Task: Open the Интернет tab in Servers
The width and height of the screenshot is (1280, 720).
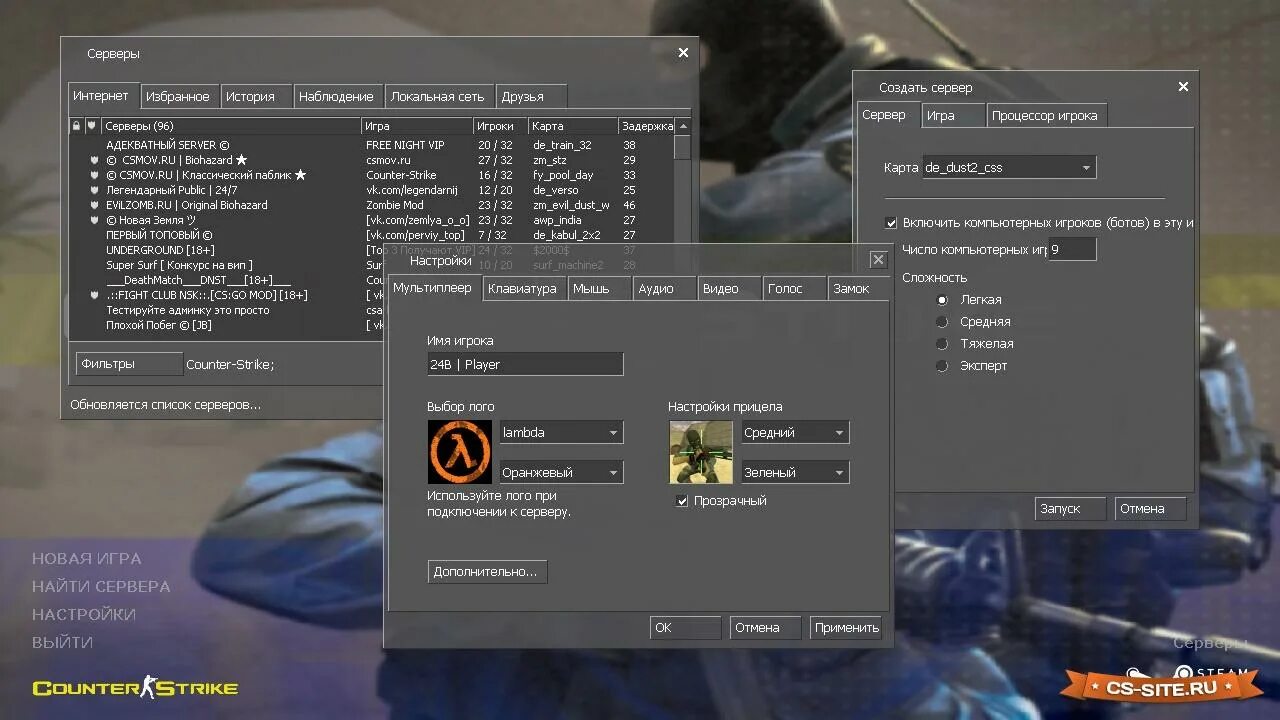Action: (102, 96)
